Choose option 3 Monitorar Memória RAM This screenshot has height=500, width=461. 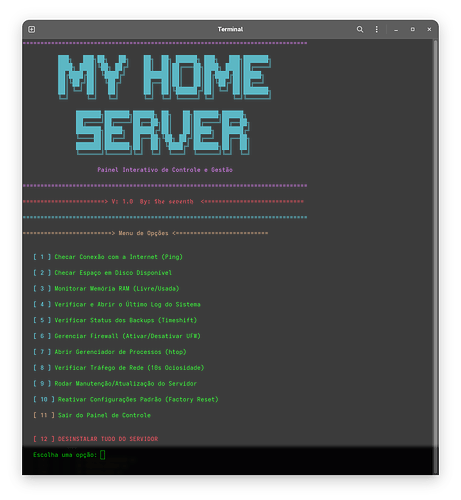pyautogui.click(x=106, y=289)
